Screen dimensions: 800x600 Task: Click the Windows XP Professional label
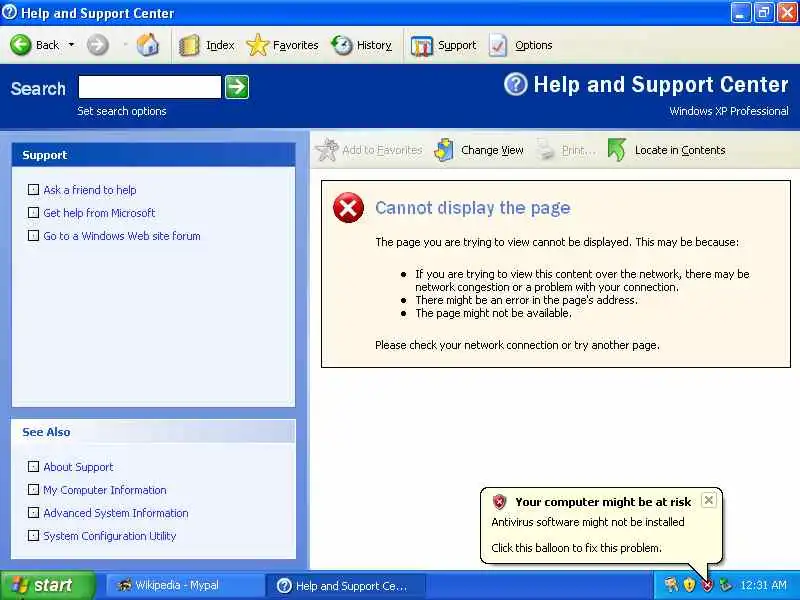point(729,111)
